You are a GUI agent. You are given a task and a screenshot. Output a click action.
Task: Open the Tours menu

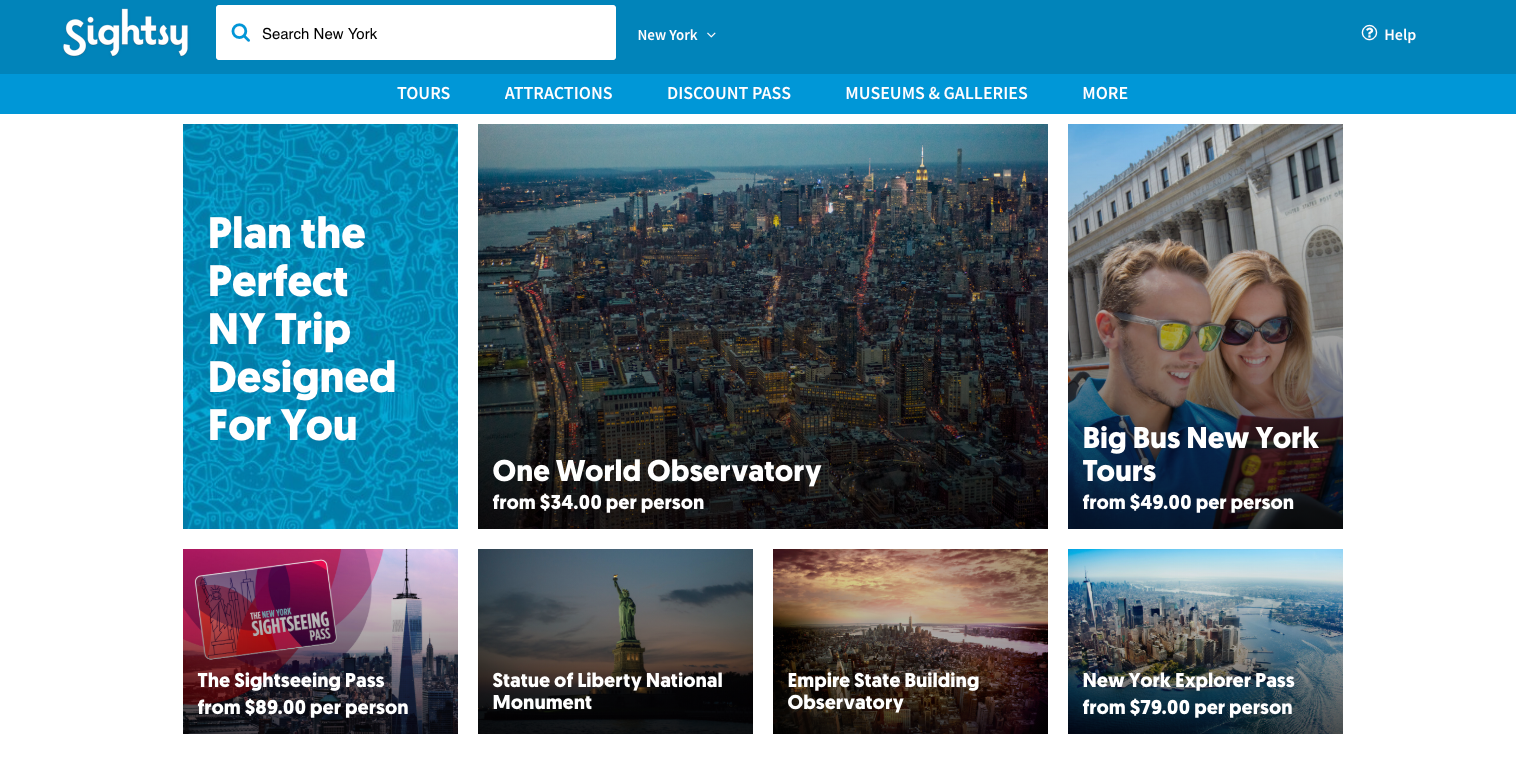(424, 93)
